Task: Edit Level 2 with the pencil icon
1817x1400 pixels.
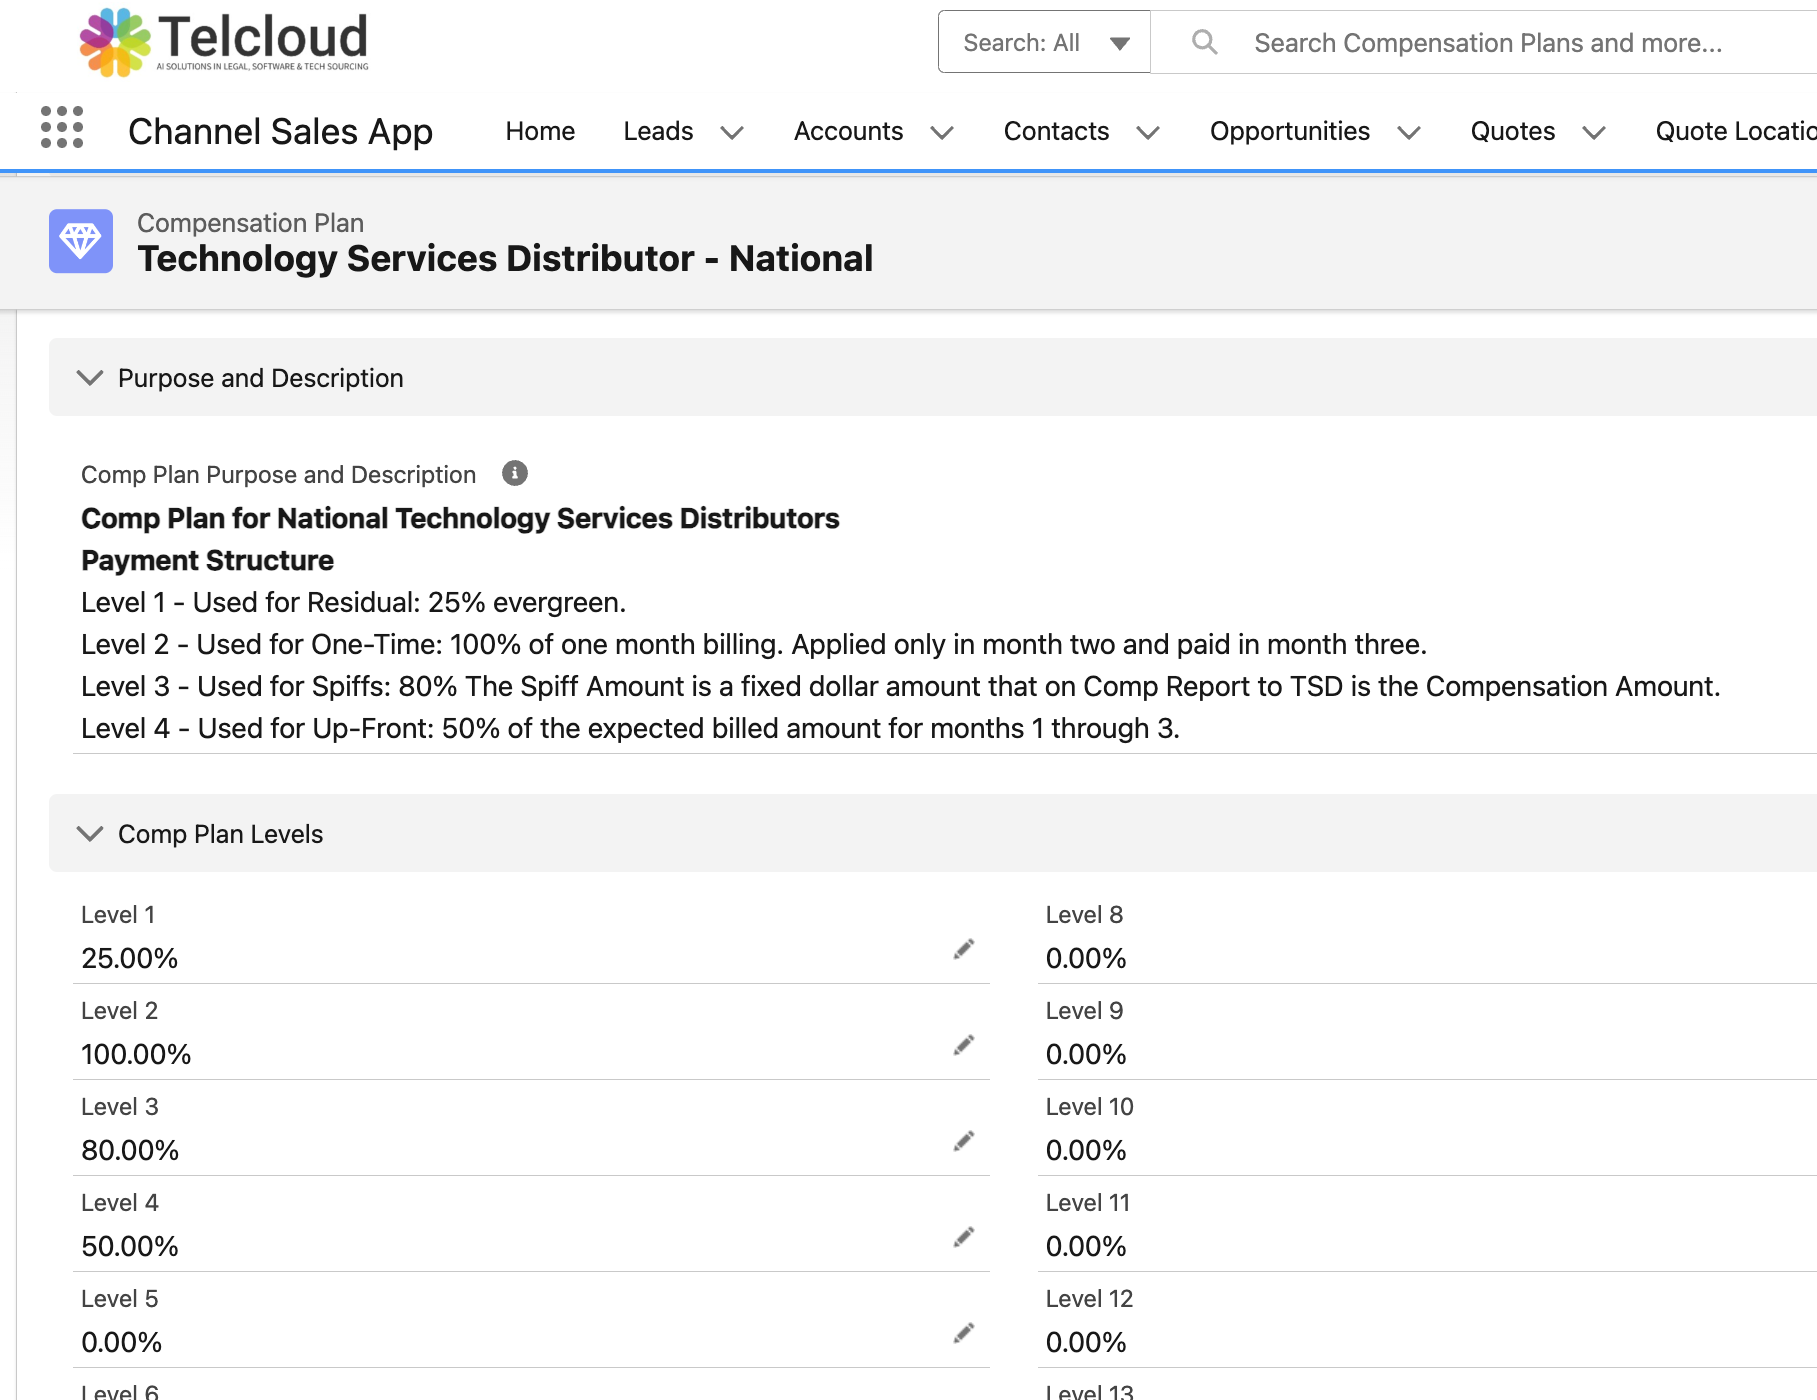Action: pyautogui.click(x=964, y=1045)
